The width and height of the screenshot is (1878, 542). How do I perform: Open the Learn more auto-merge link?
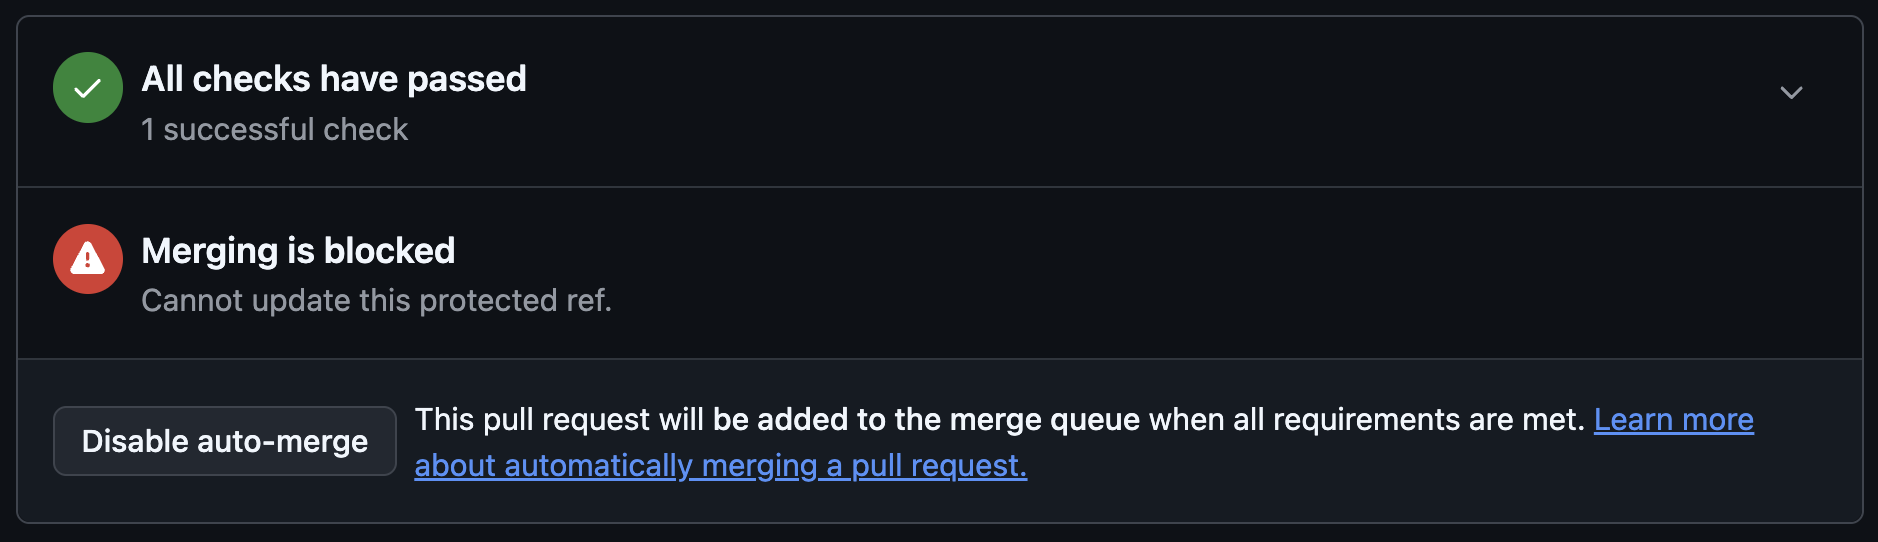click(1673, 420)
